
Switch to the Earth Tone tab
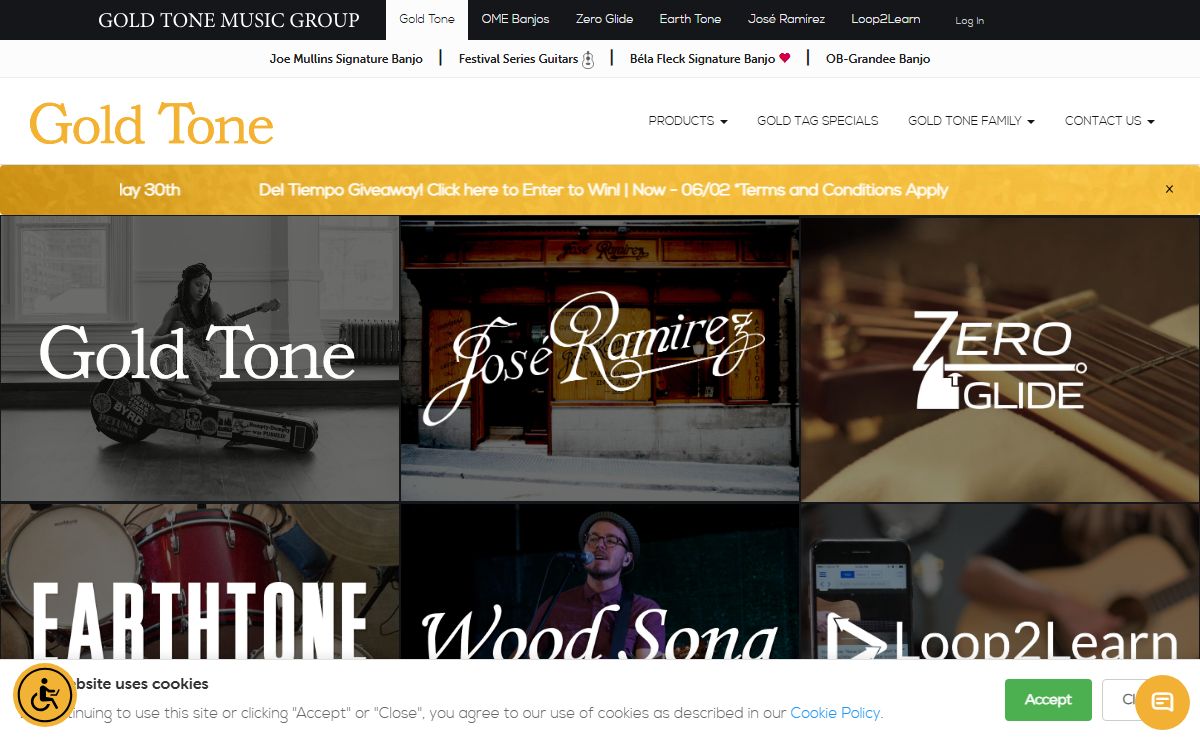point(690,19)
